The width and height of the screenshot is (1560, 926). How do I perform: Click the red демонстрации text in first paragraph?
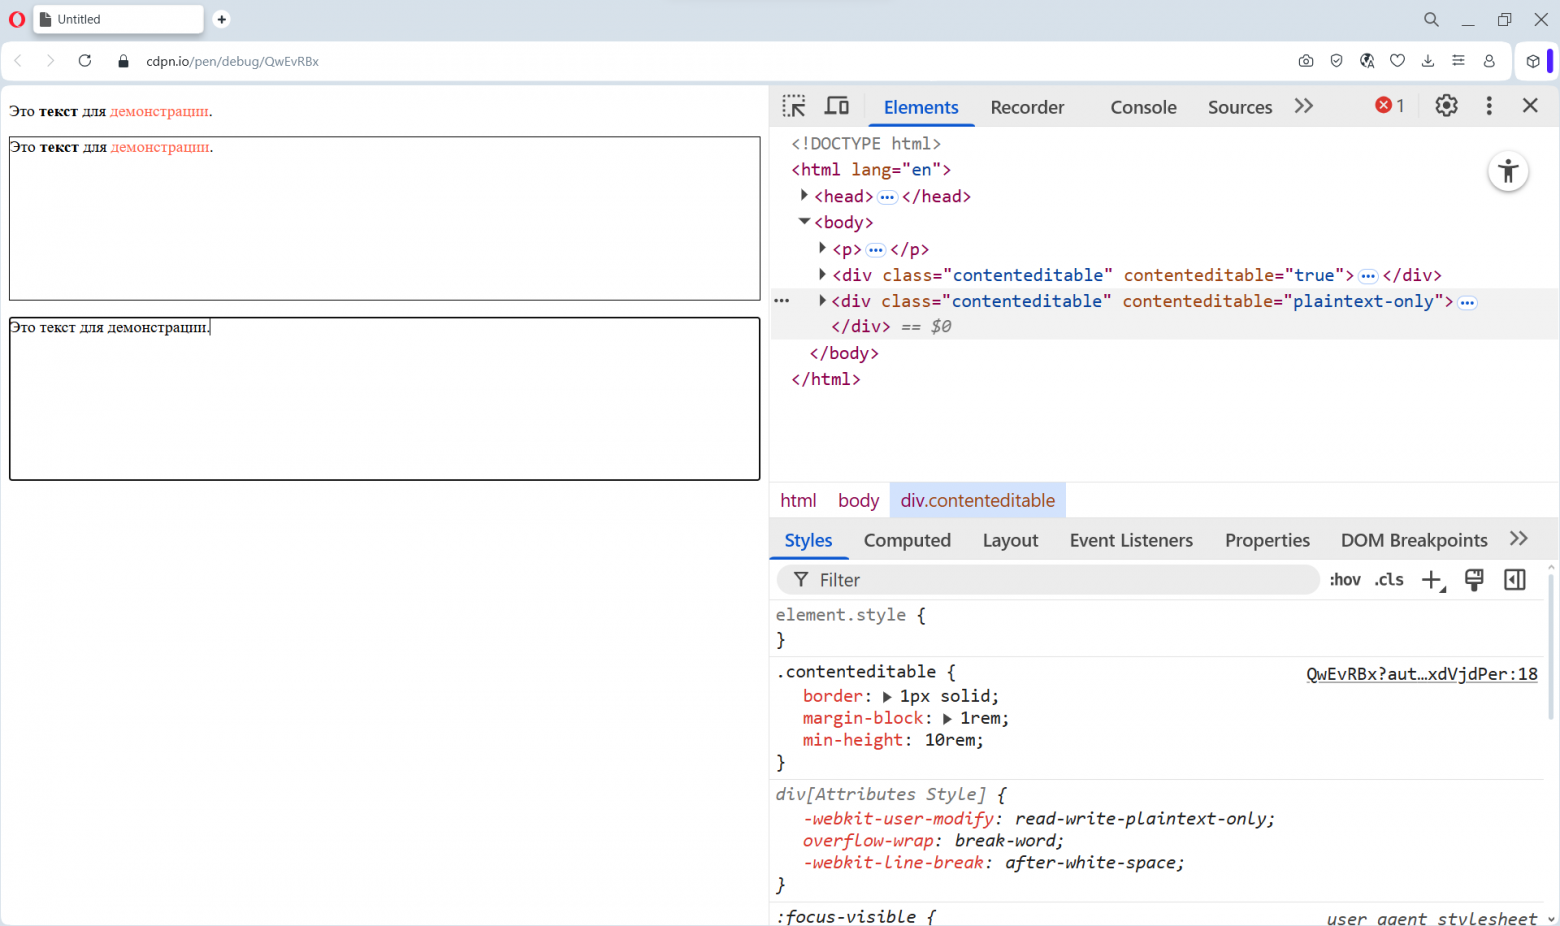pos(160,111)
